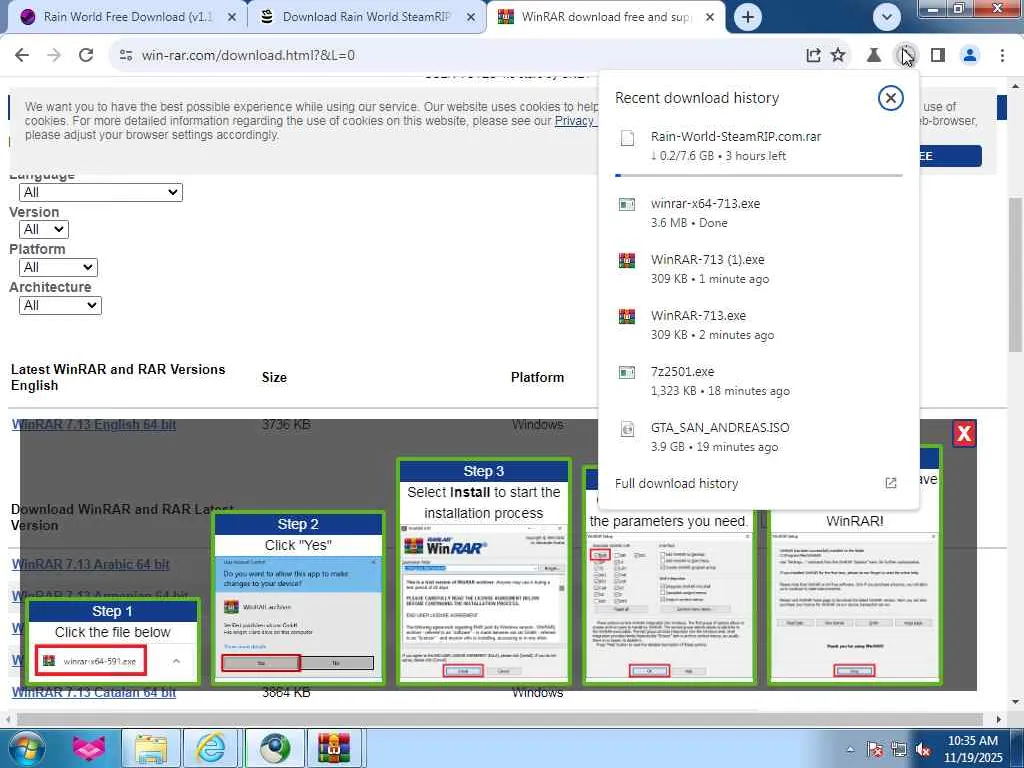Click the address bar URL
Image resolution: width=1024 pixels, height=768 pixels.
point(248,56)
